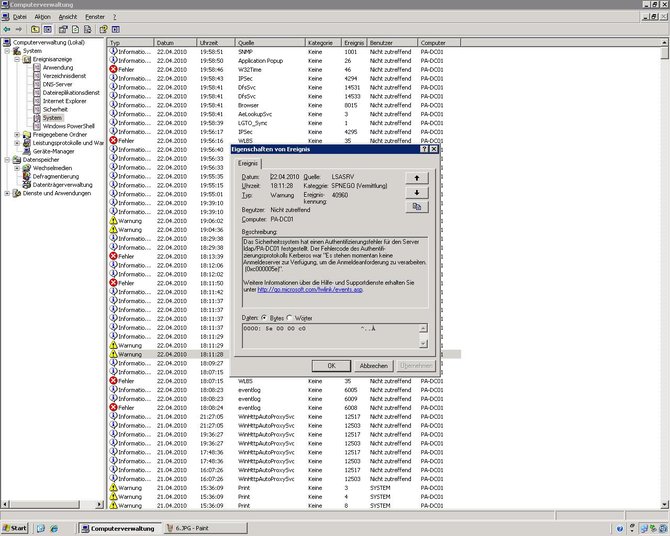Select Sicherheit log in the tree
Screen dimensions: 670x536
pyautogui.click(x=55, y=109)
